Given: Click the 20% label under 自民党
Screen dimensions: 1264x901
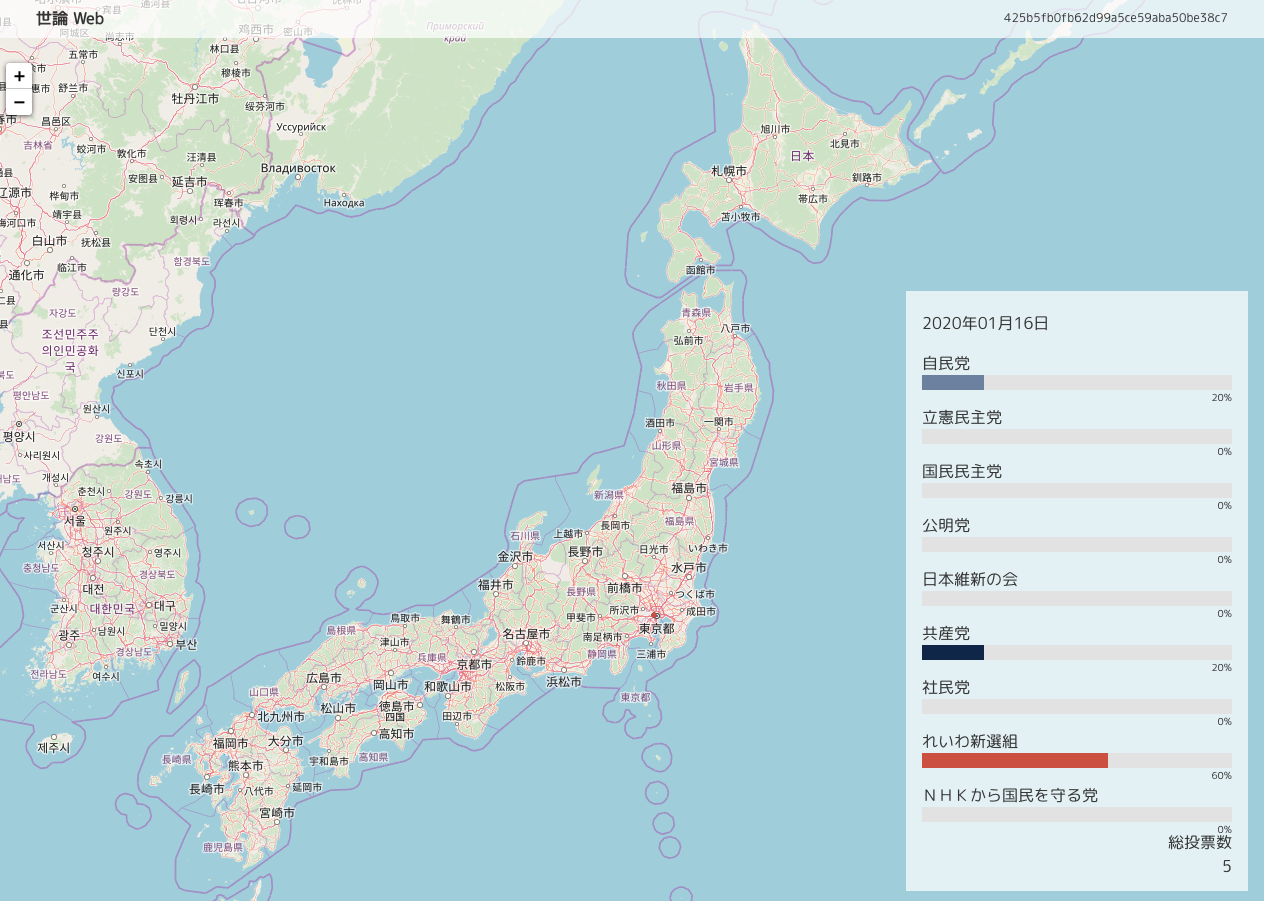Looking at the screenshot, I should pos(1221,397).
